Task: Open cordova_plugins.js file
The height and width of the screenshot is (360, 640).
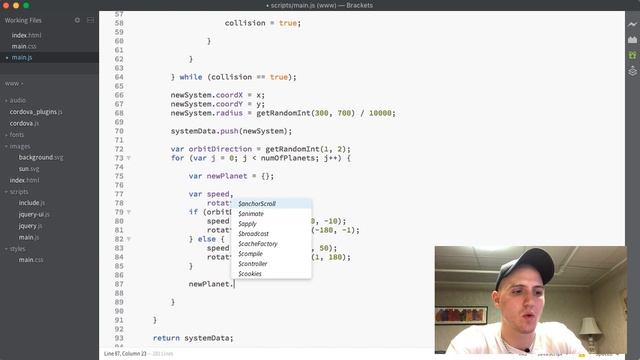Action: point(36,111)
